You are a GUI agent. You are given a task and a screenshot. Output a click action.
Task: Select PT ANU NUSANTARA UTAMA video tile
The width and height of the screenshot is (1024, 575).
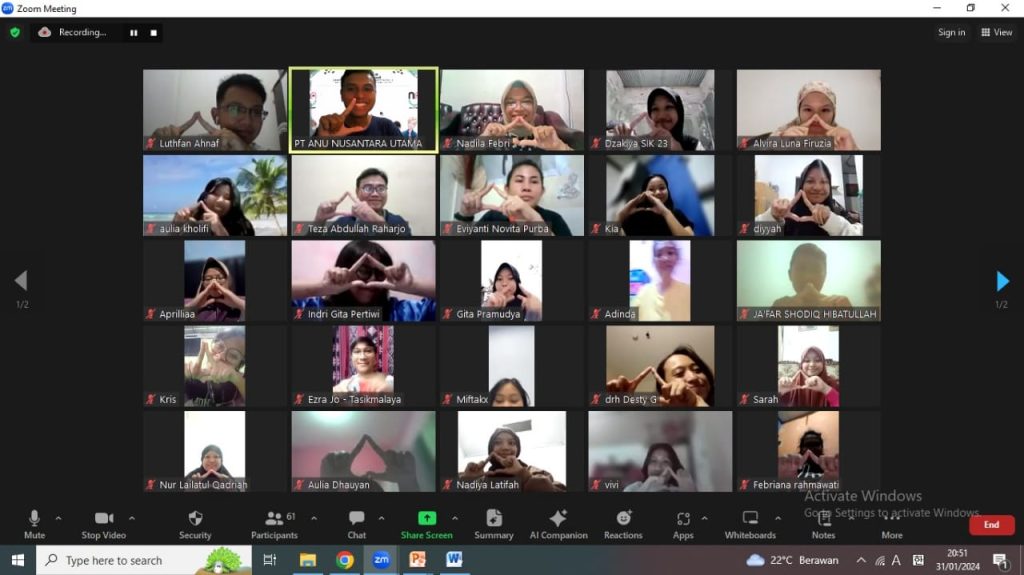[364, 110]
